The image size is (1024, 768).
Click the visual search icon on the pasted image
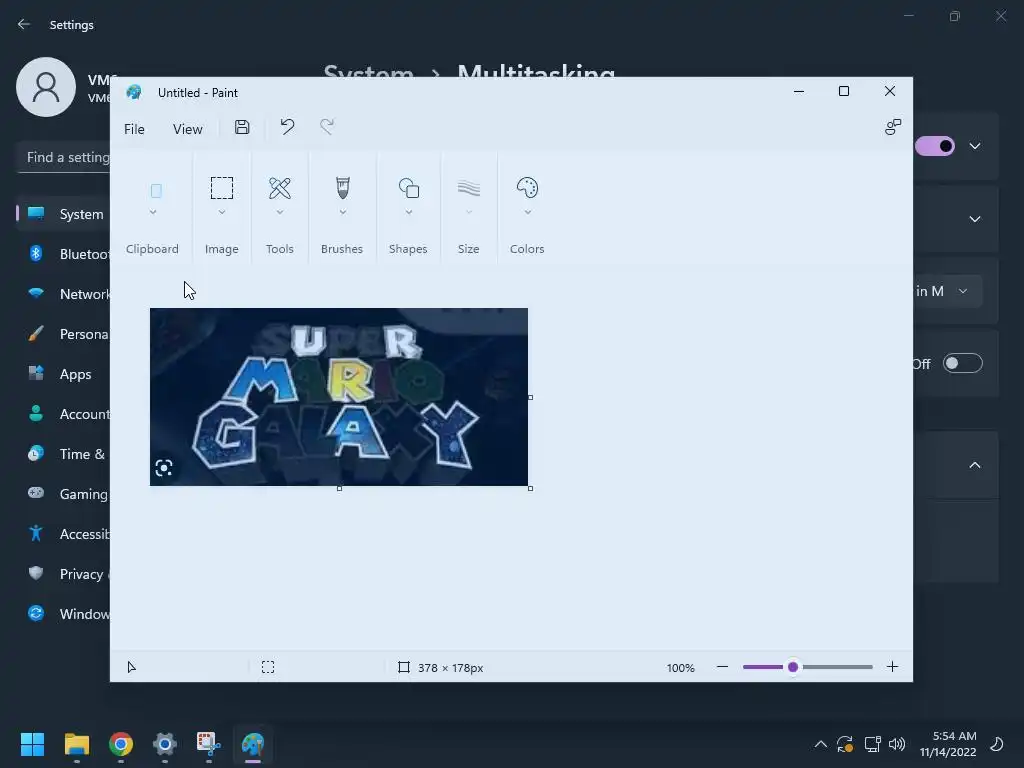[164, 468]
